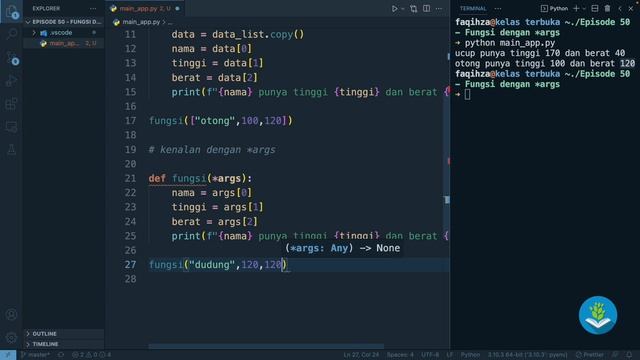Open Run and Debug view
This screenshot has height=360, width=640.
11,80
